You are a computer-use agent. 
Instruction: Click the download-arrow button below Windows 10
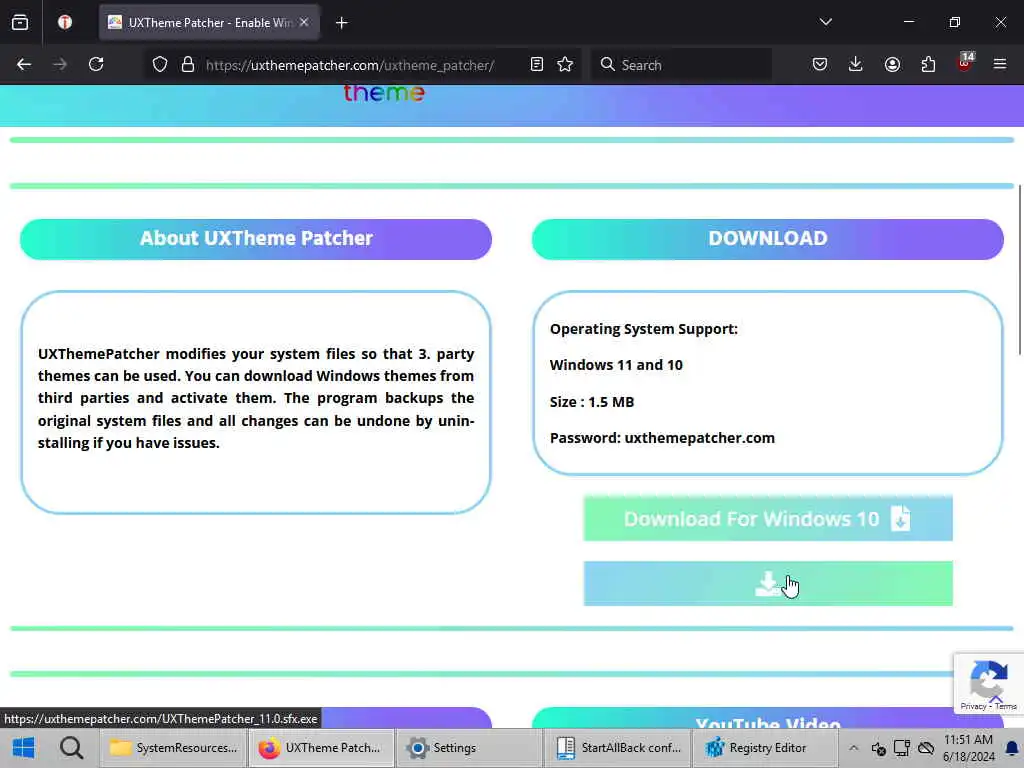(768, 584)
